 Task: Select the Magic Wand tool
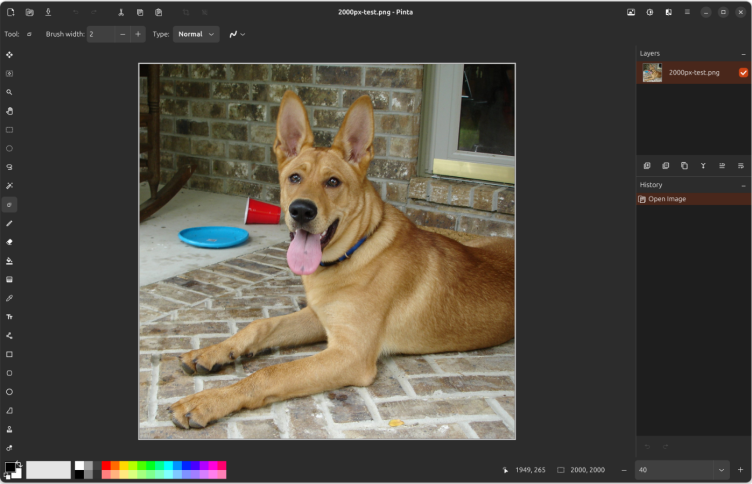coord(10,186)
